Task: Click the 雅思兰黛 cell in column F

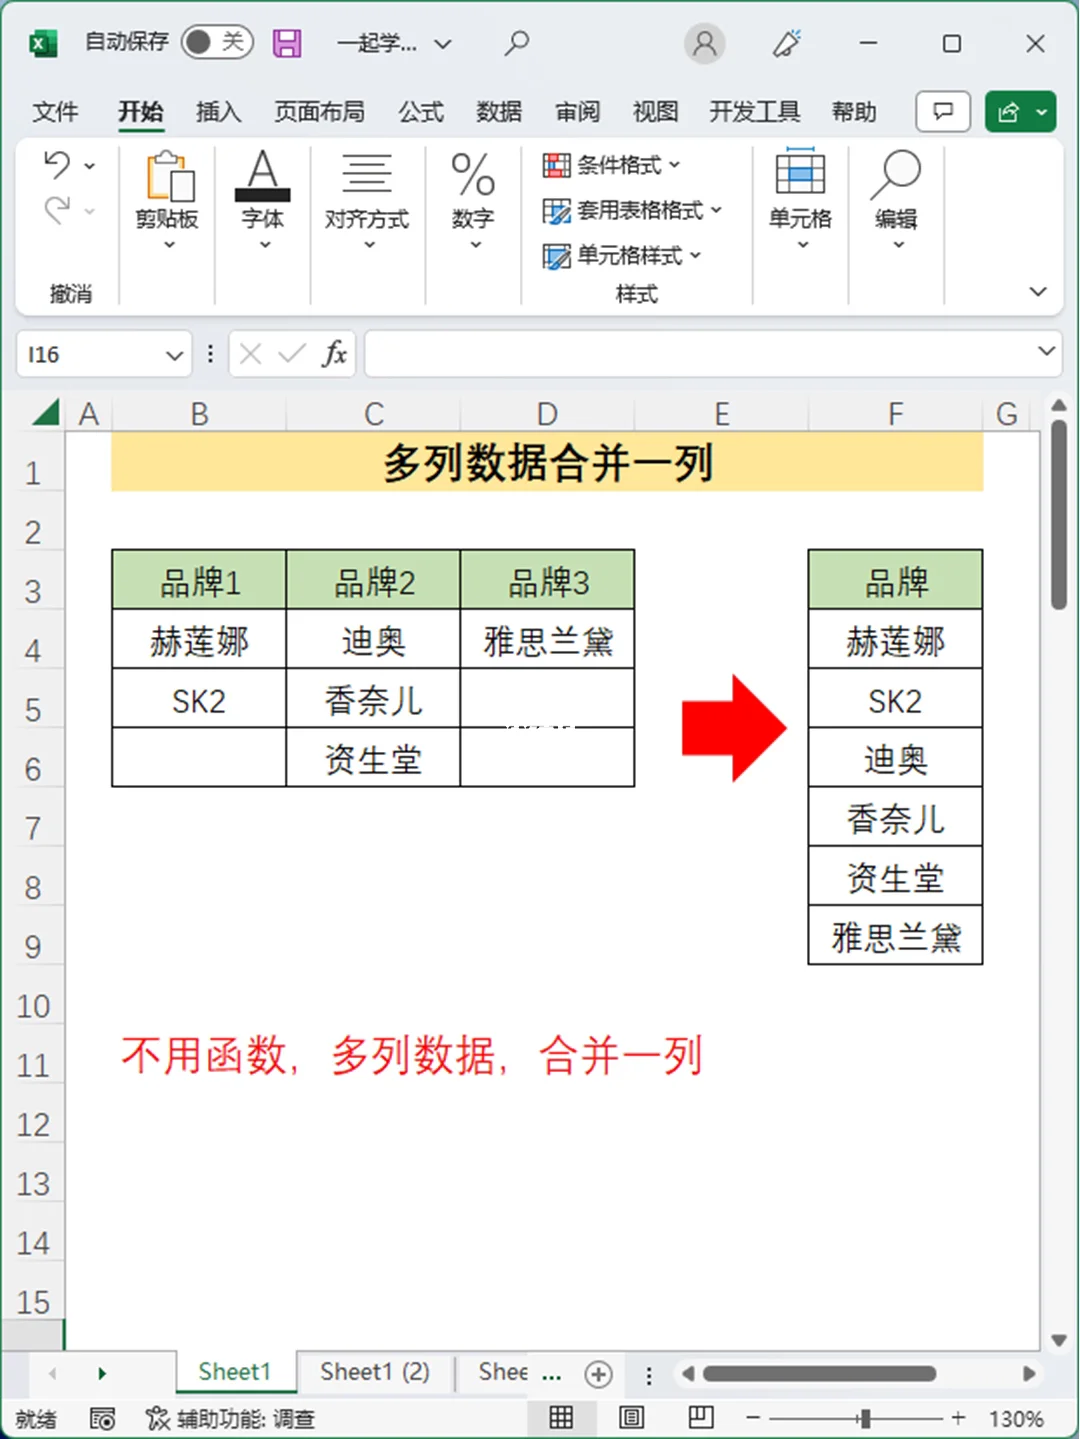Action: [x=895, y=936]
